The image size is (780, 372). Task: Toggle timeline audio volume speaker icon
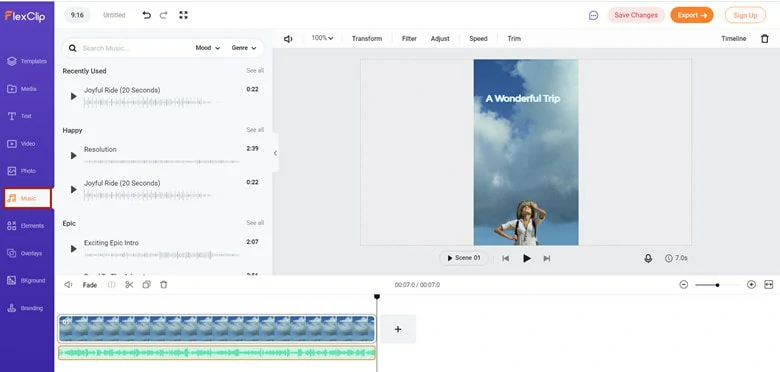coord(69,284)
